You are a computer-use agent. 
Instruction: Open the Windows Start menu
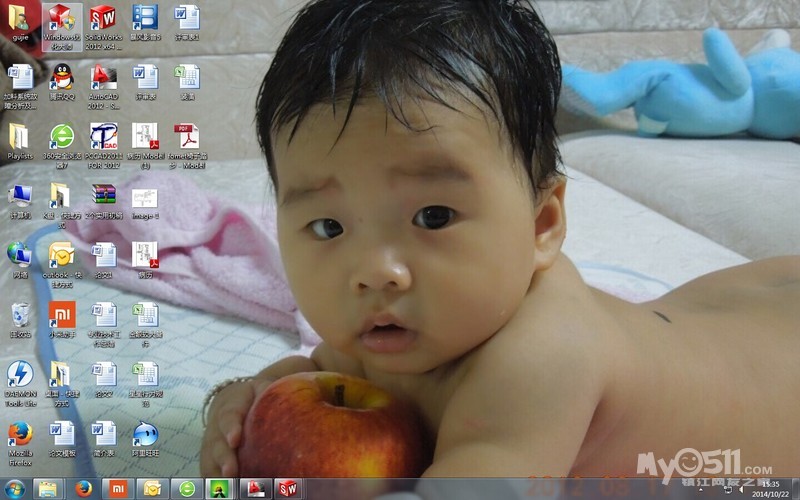point(14,490)
